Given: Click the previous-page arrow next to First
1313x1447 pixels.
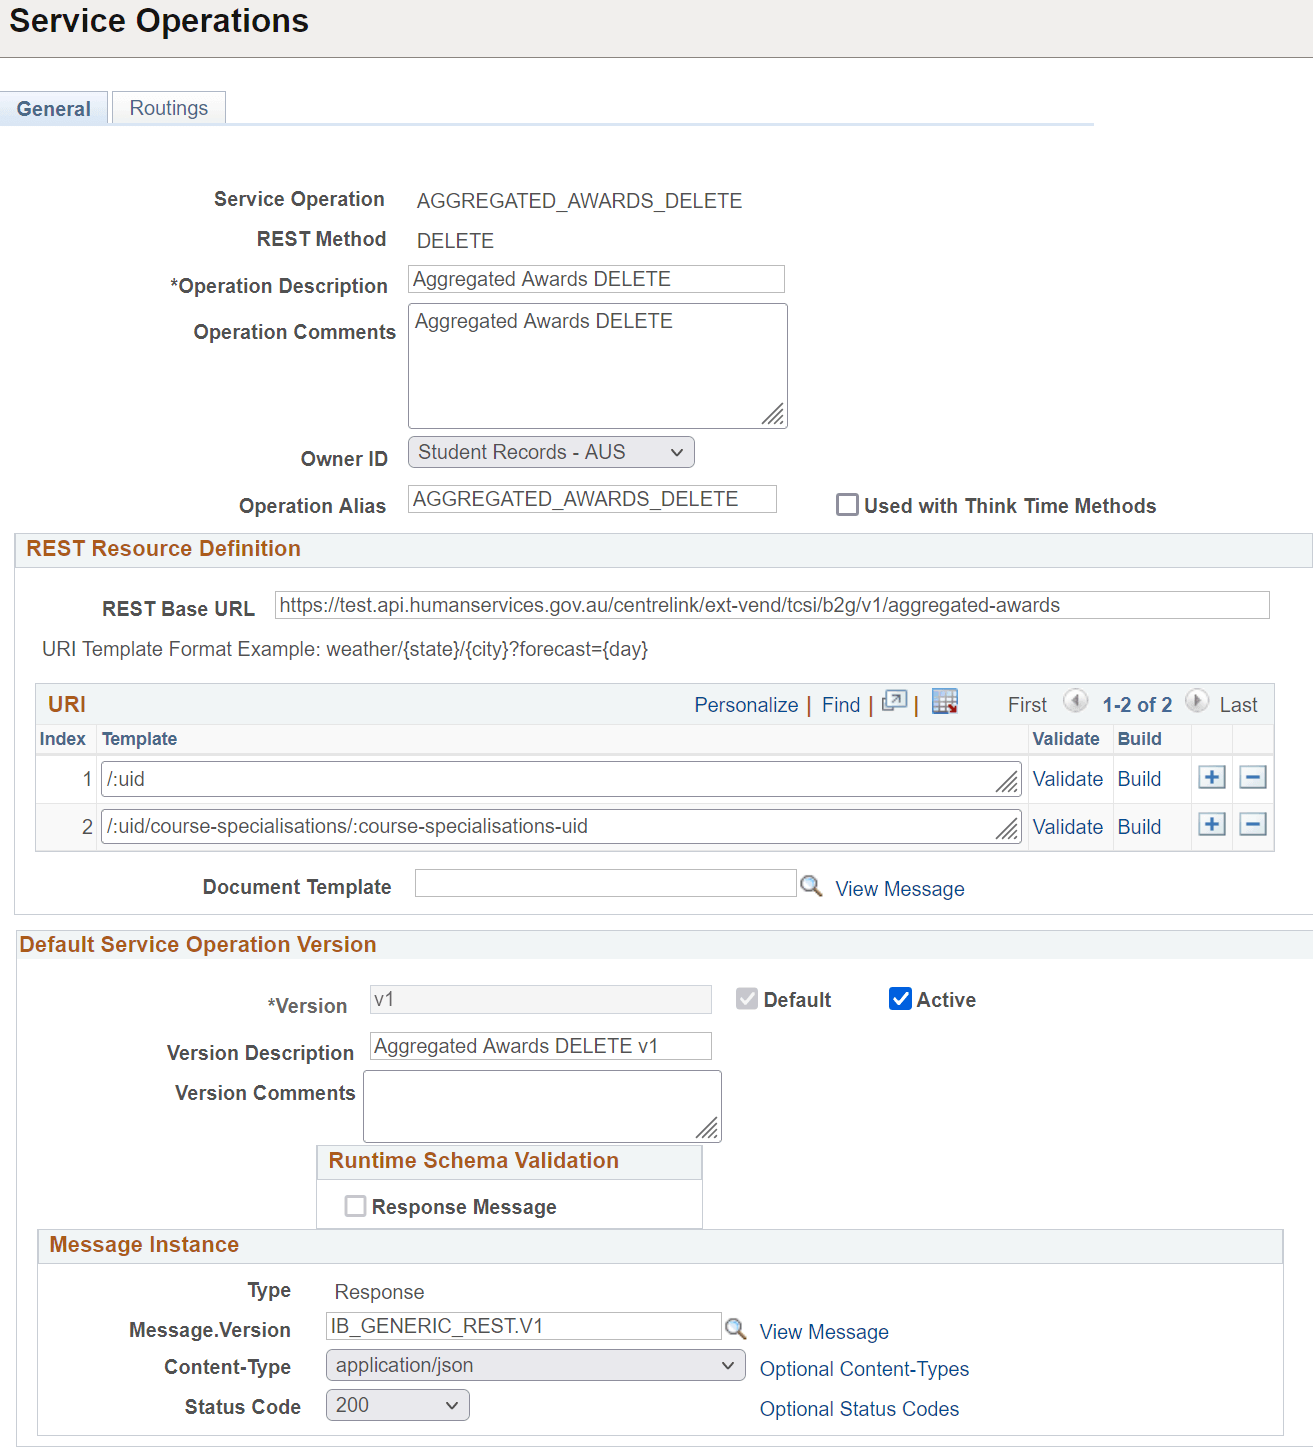Looking at the screenshot, I should pos(1075,701).
